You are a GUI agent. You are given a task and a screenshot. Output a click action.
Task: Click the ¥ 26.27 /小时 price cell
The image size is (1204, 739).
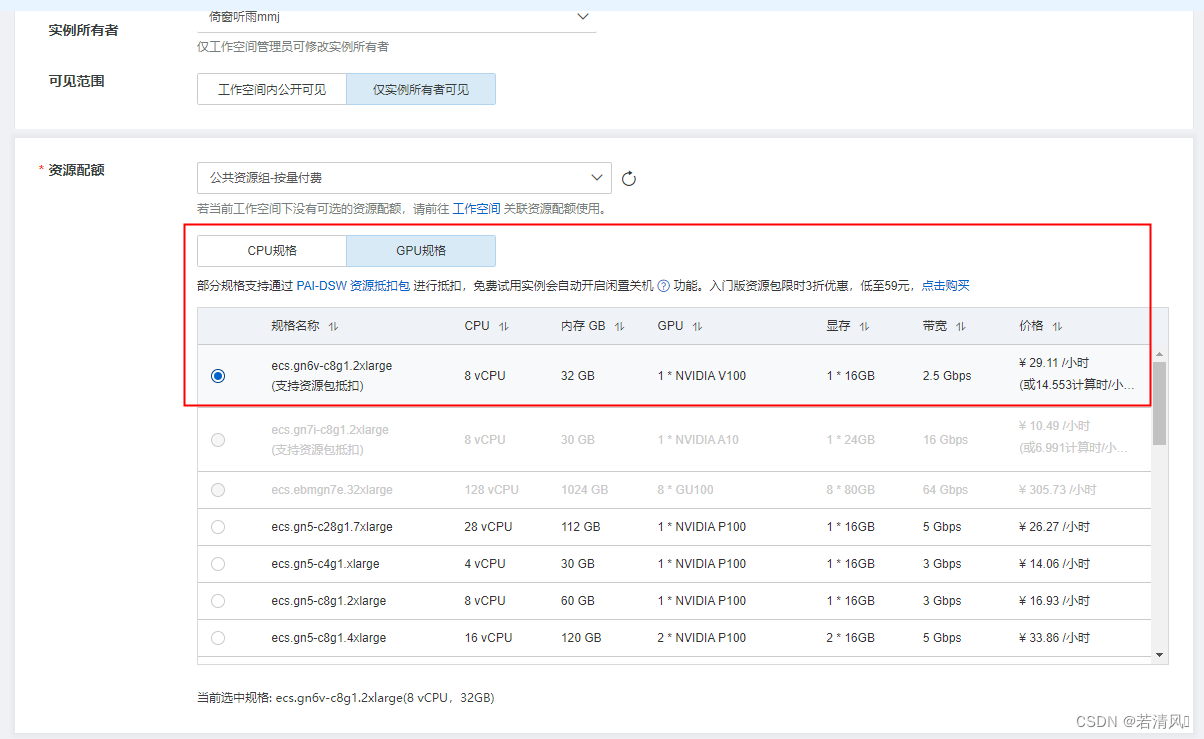click(1055, 527)
